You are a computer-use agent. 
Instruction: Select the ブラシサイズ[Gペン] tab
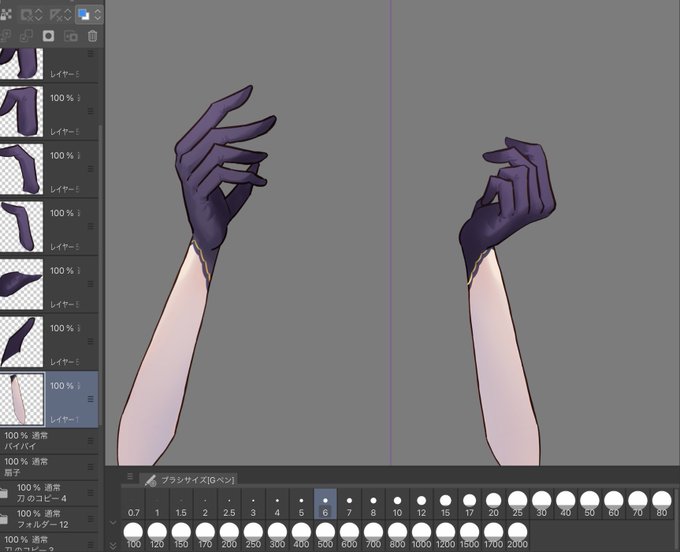[188, 480]
